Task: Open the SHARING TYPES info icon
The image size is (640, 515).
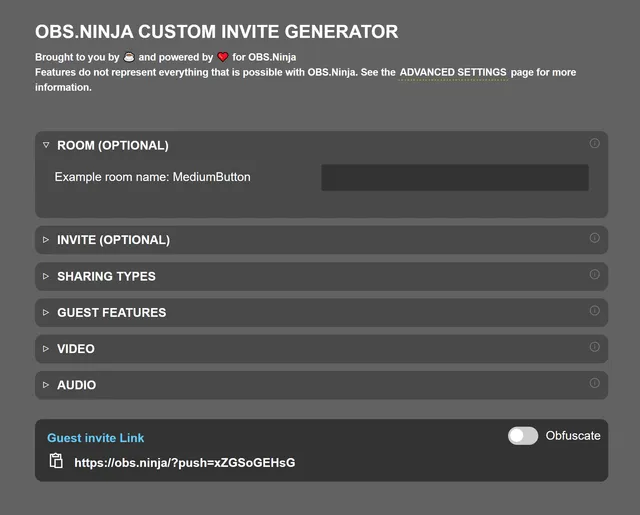Action: (595, 274)
